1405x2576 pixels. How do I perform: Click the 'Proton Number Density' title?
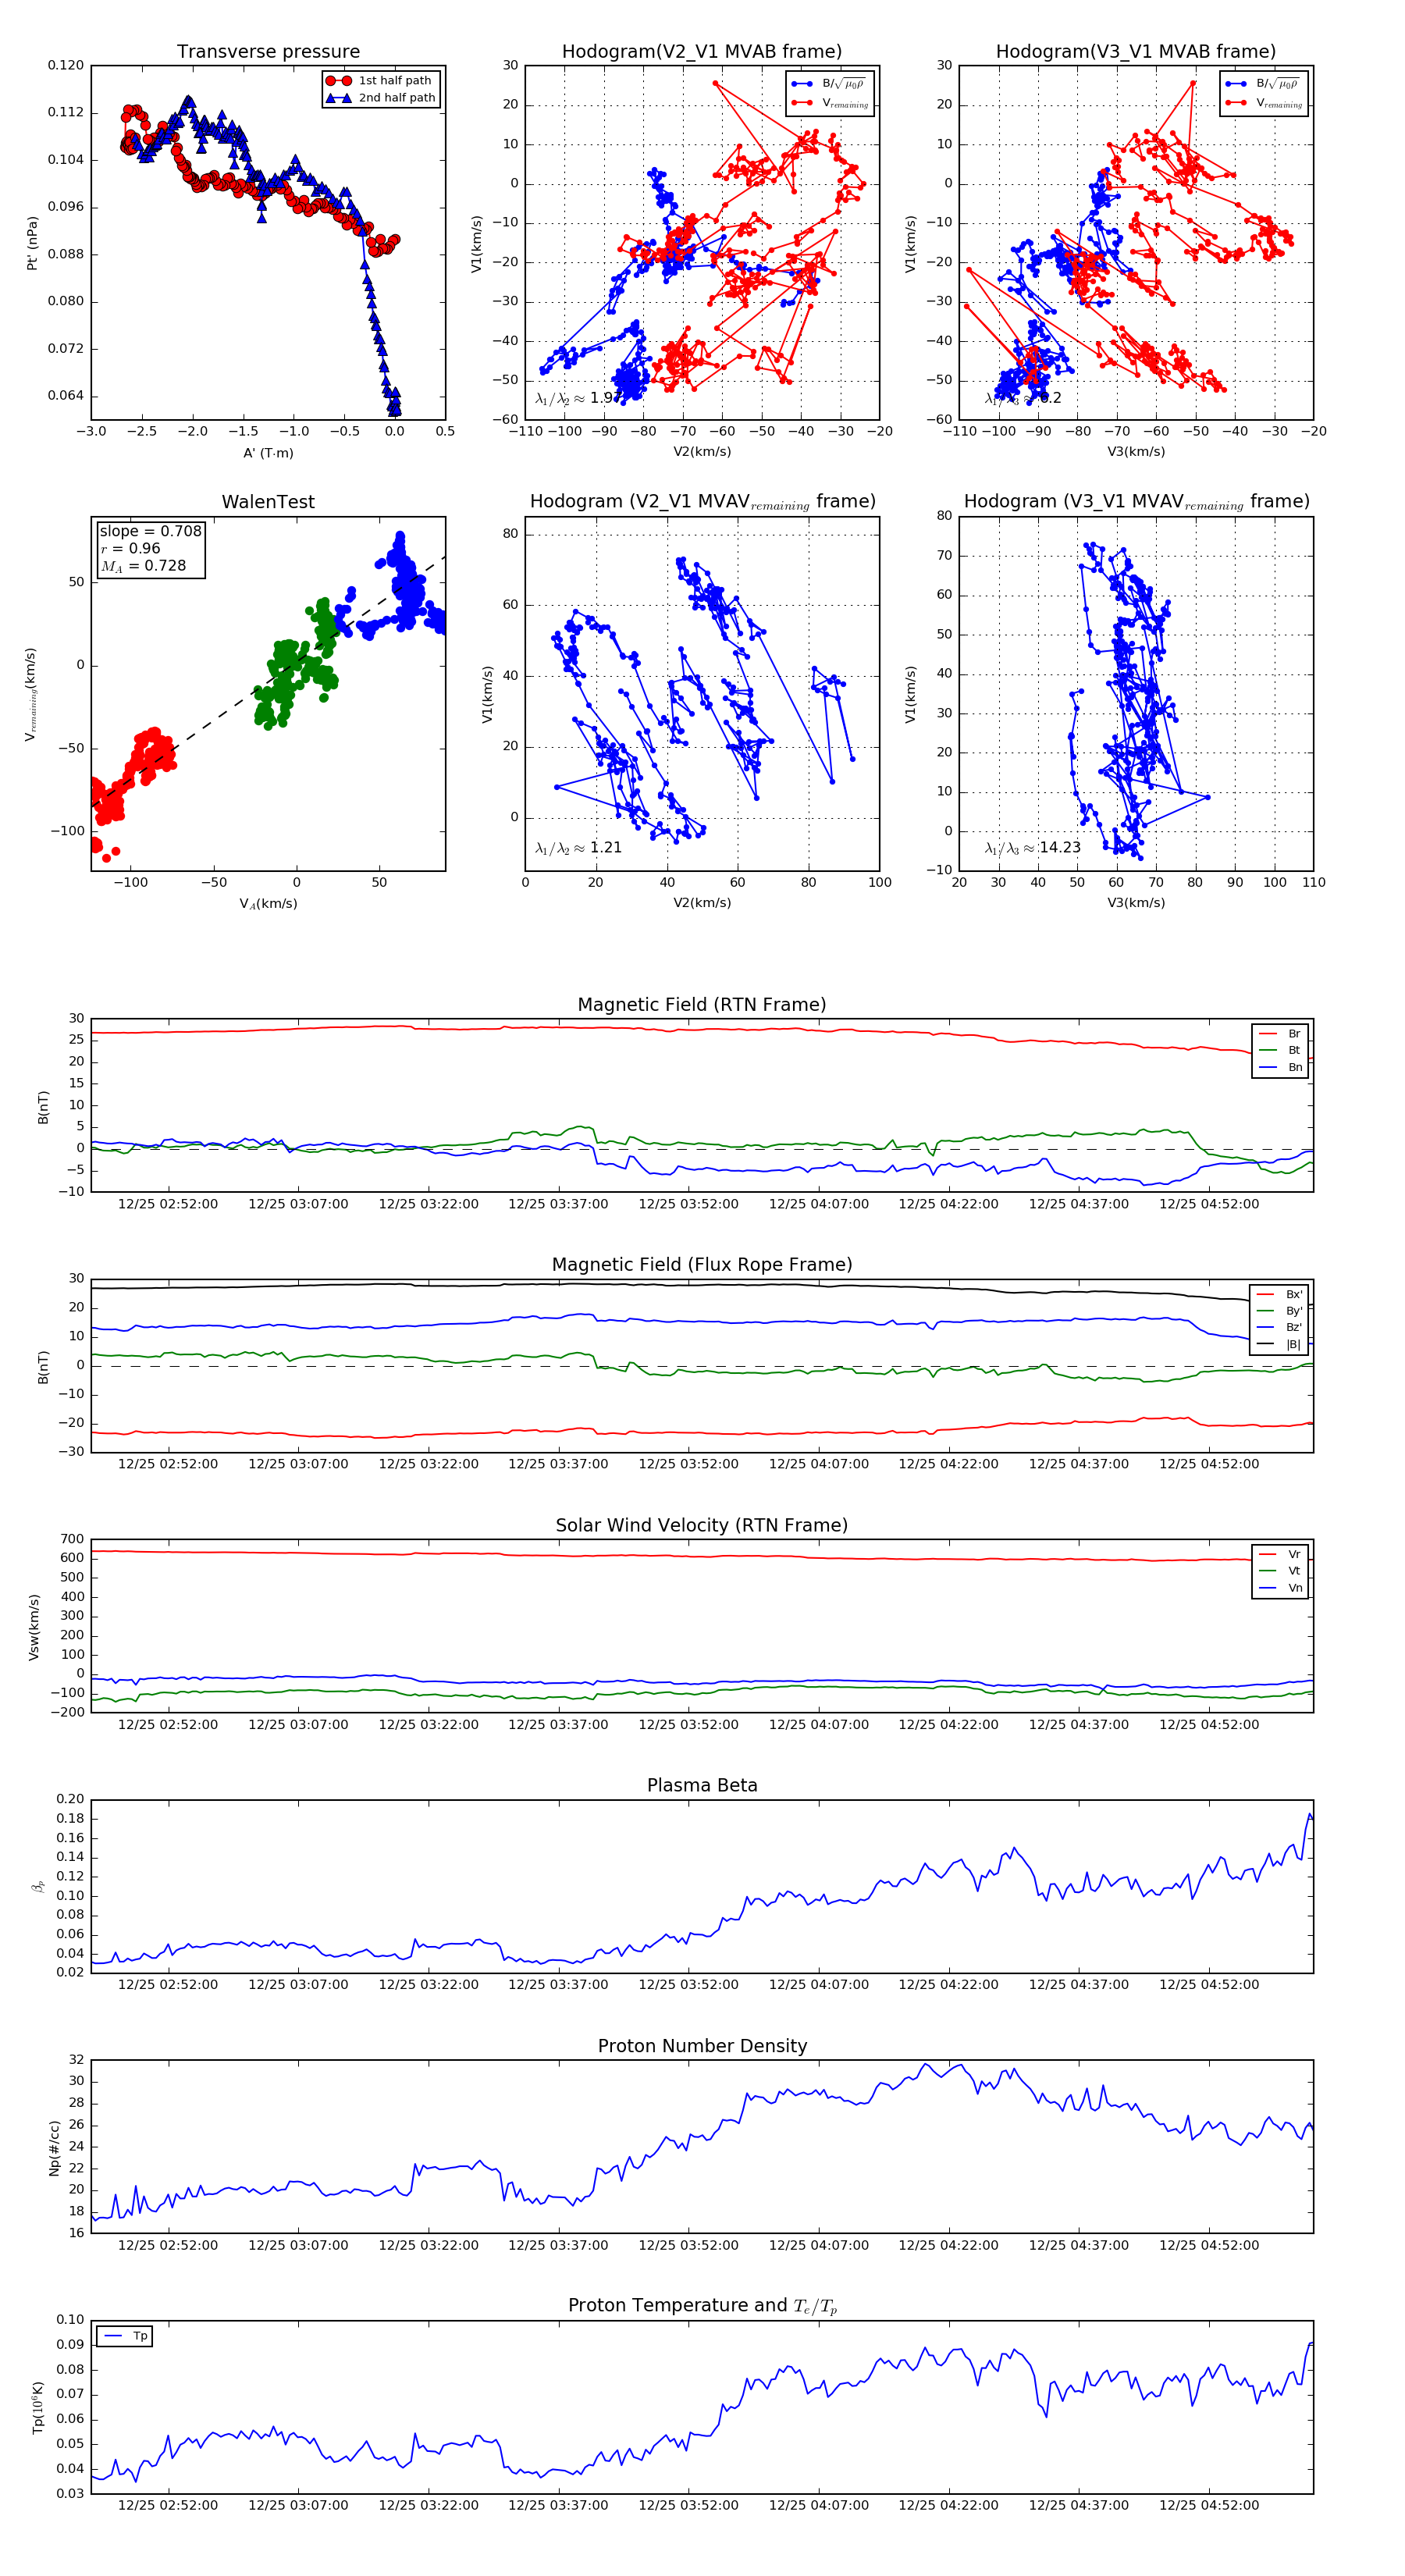click(x=702, y=2046)
